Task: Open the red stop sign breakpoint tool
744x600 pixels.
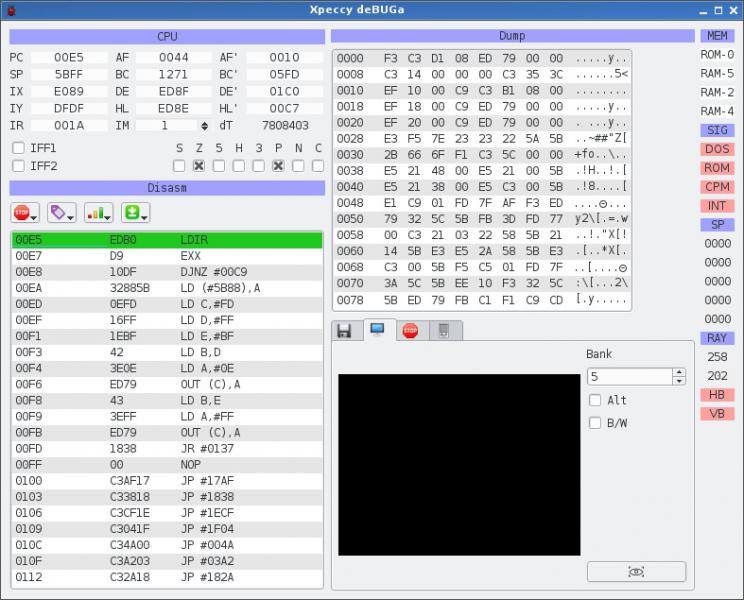Action: [25, 212]
